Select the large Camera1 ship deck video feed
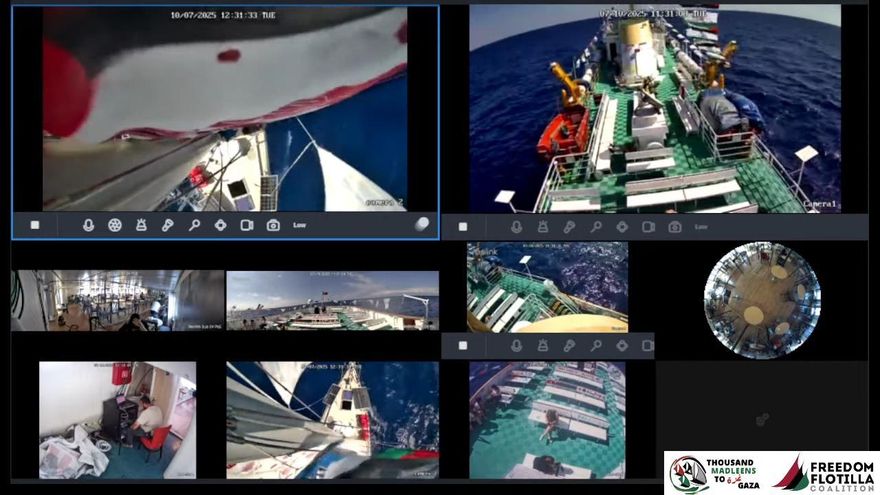The image size is (880, 495). click(655, 109)
